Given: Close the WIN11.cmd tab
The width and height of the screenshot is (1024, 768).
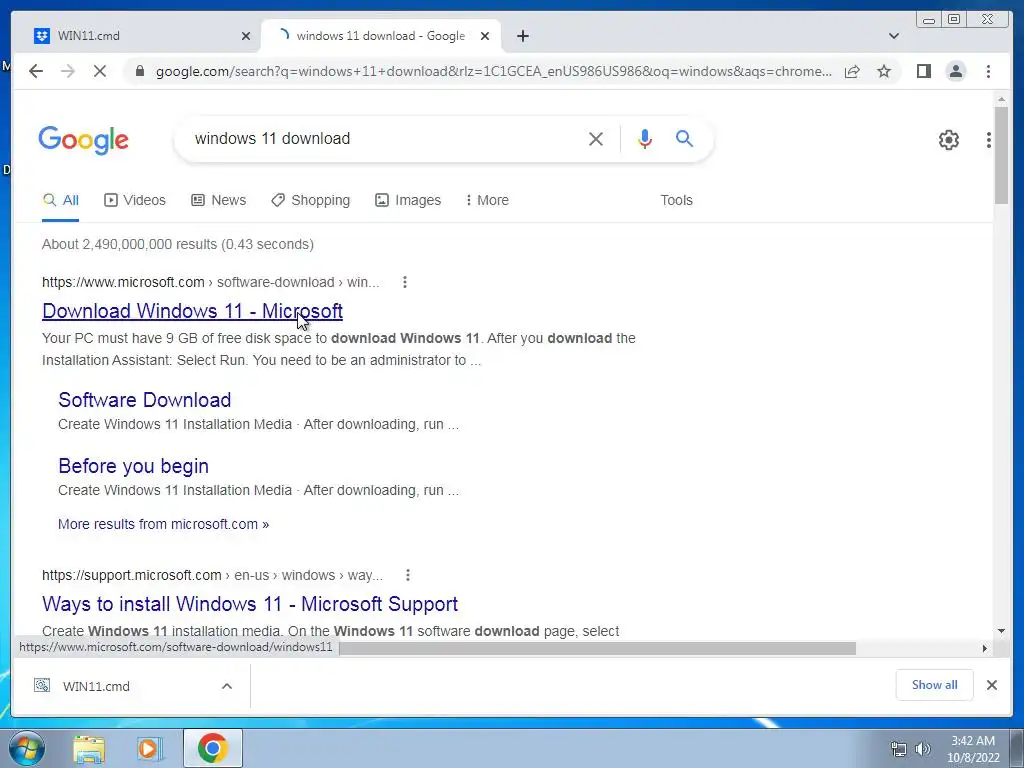Looking at the screenshot, I should click(246, 36).
